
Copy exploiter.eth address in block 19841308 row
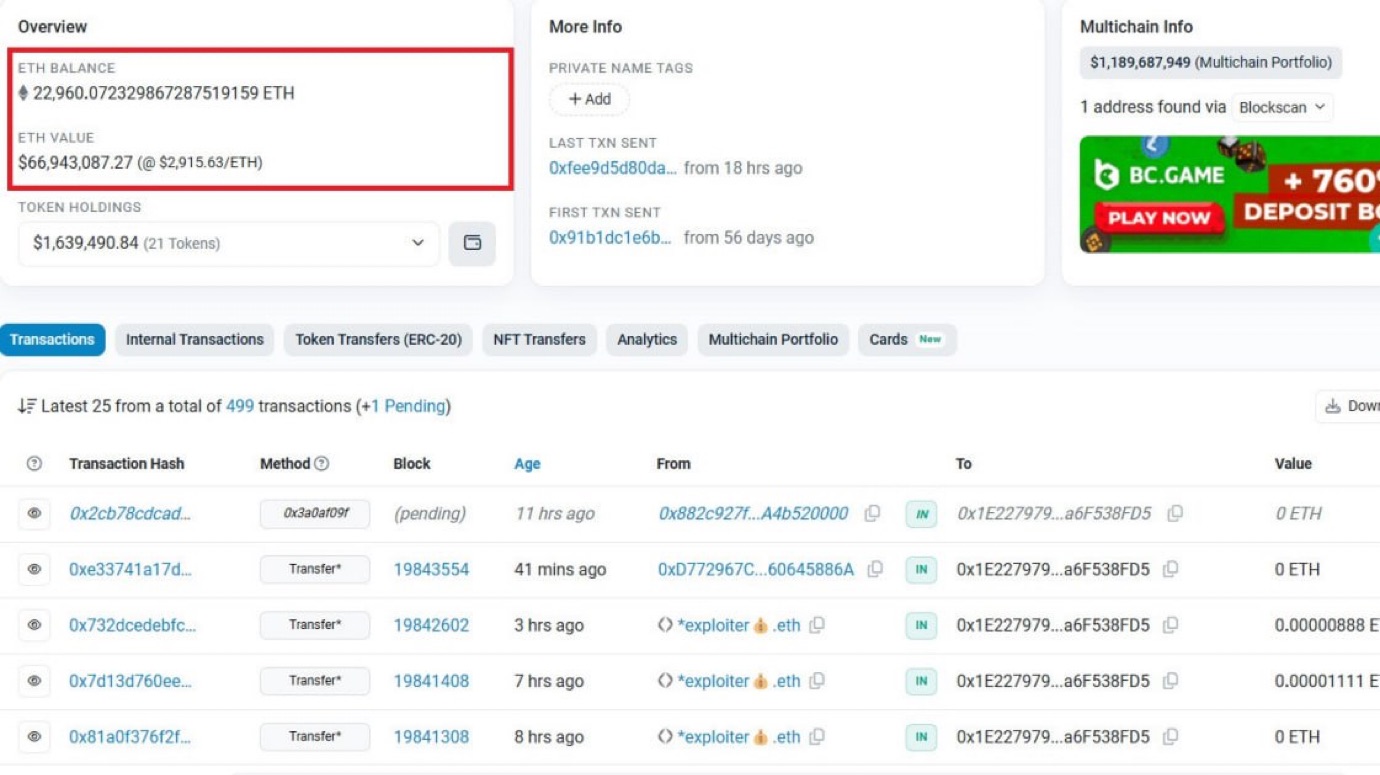(817, 738)
